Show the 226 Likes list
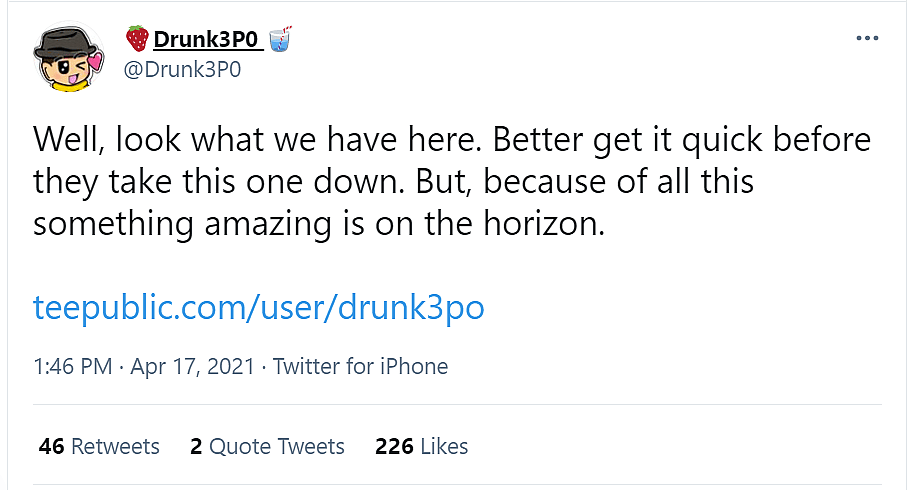This screenshot has width=910, height=490. point(421,446)
